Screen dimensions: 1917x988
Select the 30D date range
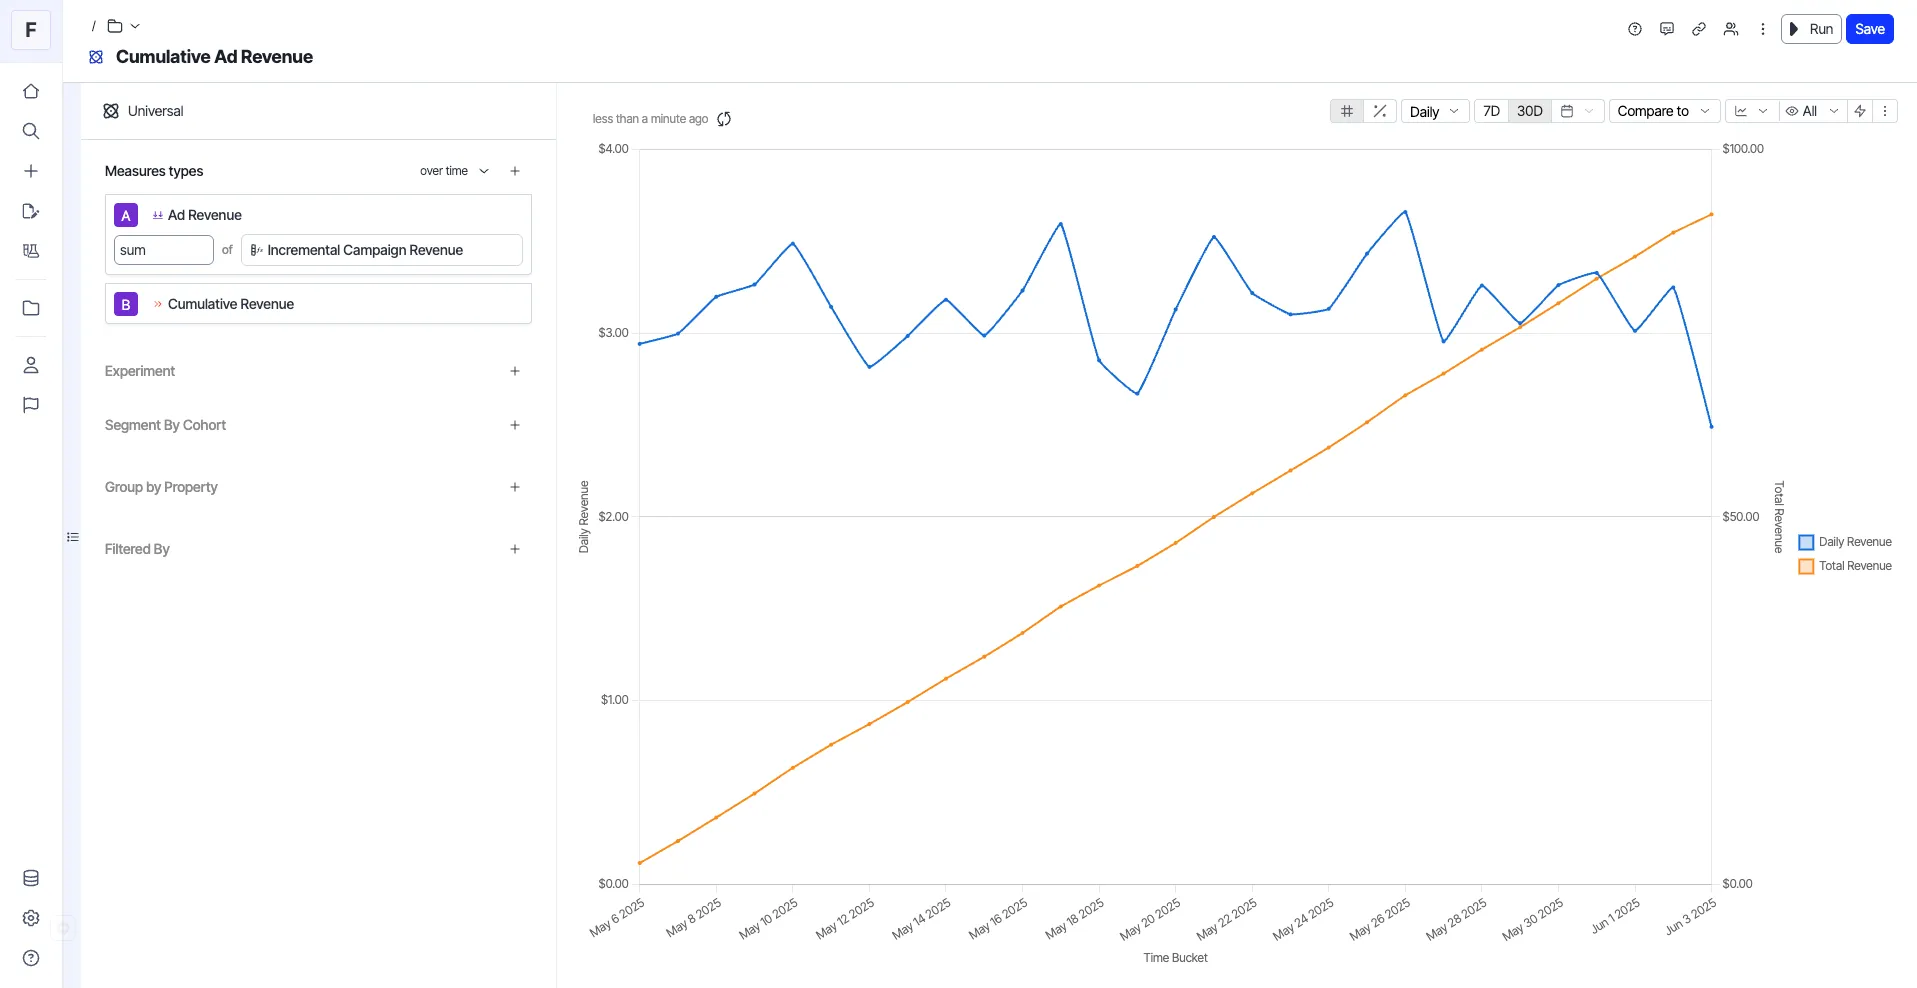tap(1529, 111)
